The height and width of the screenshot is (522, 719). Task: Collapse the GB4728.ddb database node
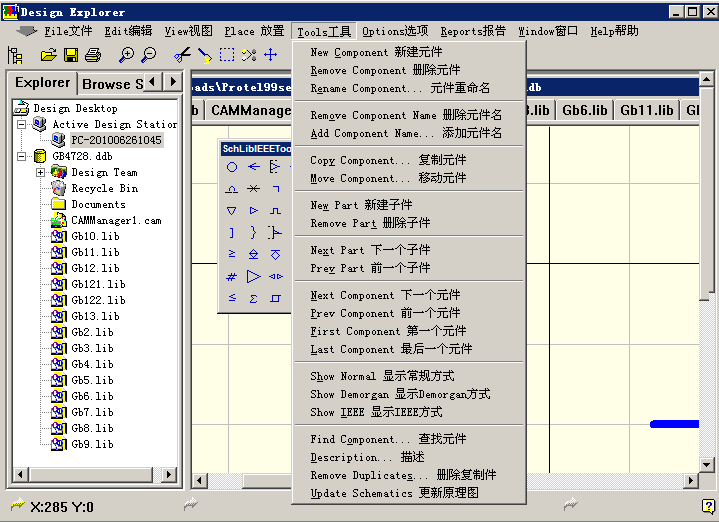[22, 156]
